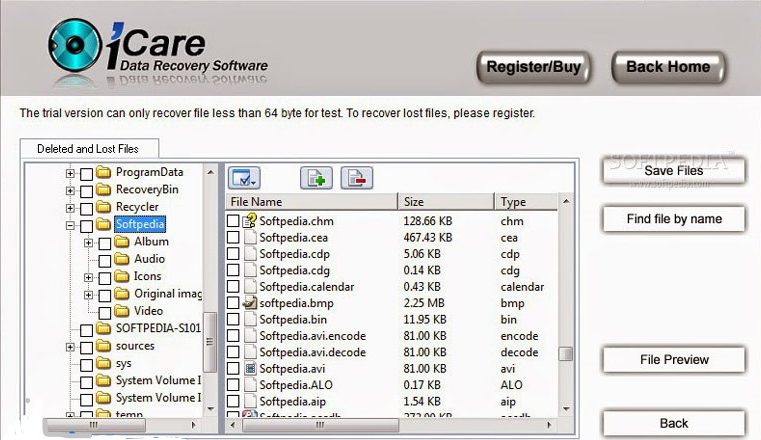Click the file list scroll-down arrow
761x440 pixels.
[x=566, y=409]
